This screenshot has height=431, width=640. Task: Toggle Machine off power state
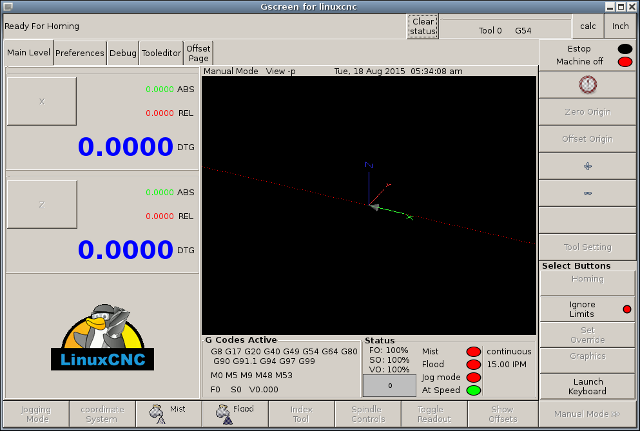coord(588,62)
